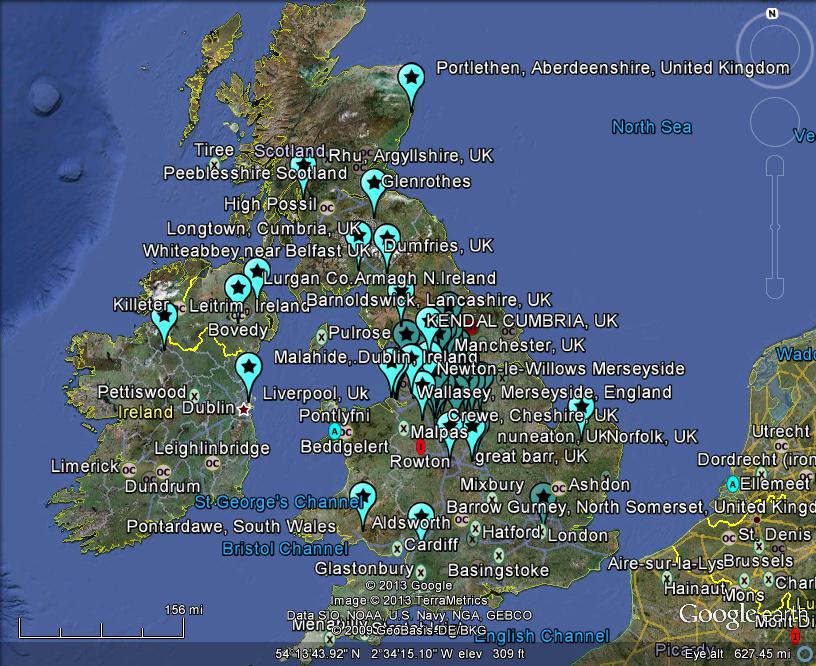Click the X icon left of Cardiff

397,548
